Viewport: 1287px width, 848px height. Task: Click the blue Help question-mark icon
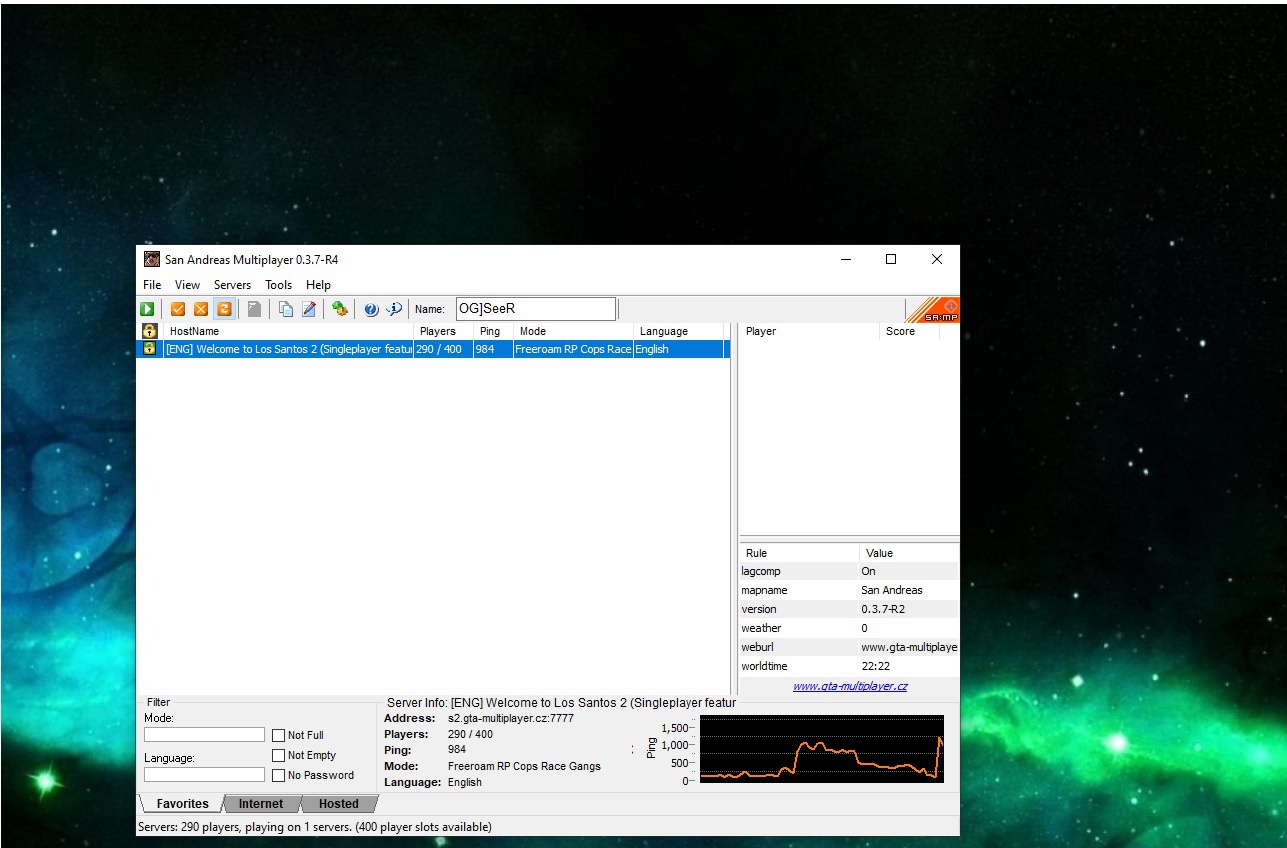coord(371,309)
